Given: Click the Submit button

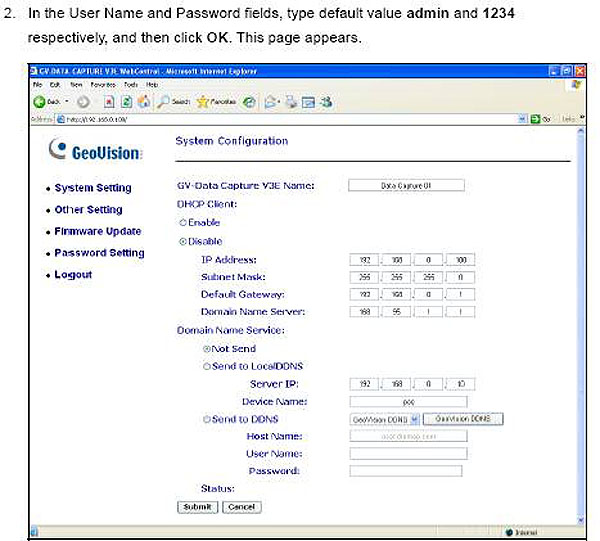Looking at the screenshot, I should point(197,507).
